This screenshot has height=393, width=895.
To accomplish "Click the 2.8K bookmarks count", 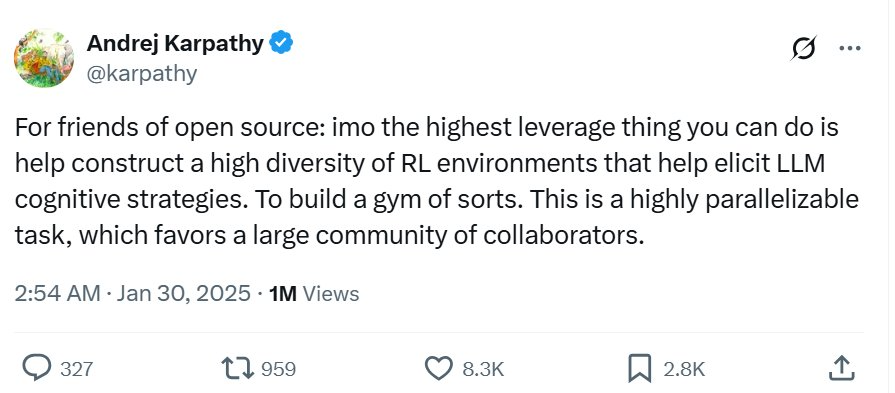I will 684,369.
